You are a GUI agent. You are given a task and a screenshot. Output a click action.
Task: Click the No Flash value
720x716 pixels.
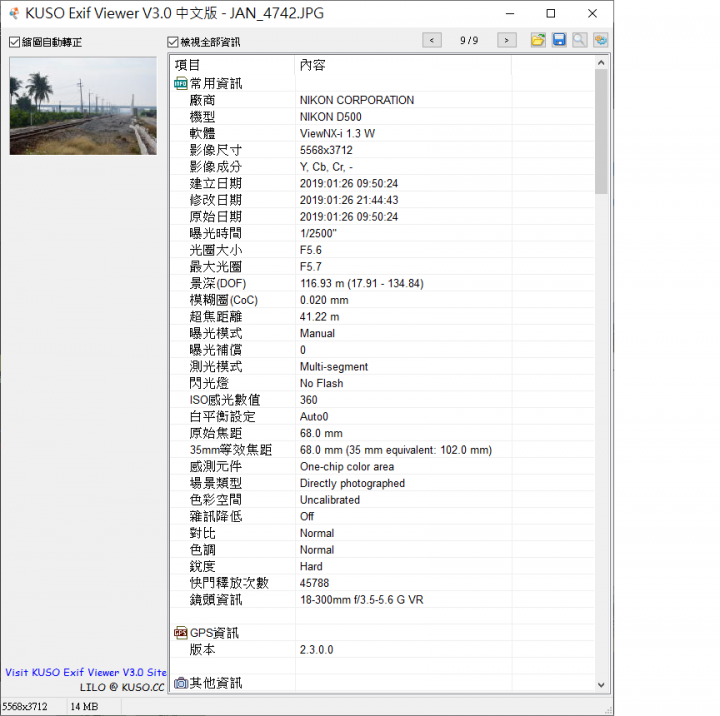pyautogui.click(x=321, y=383)
